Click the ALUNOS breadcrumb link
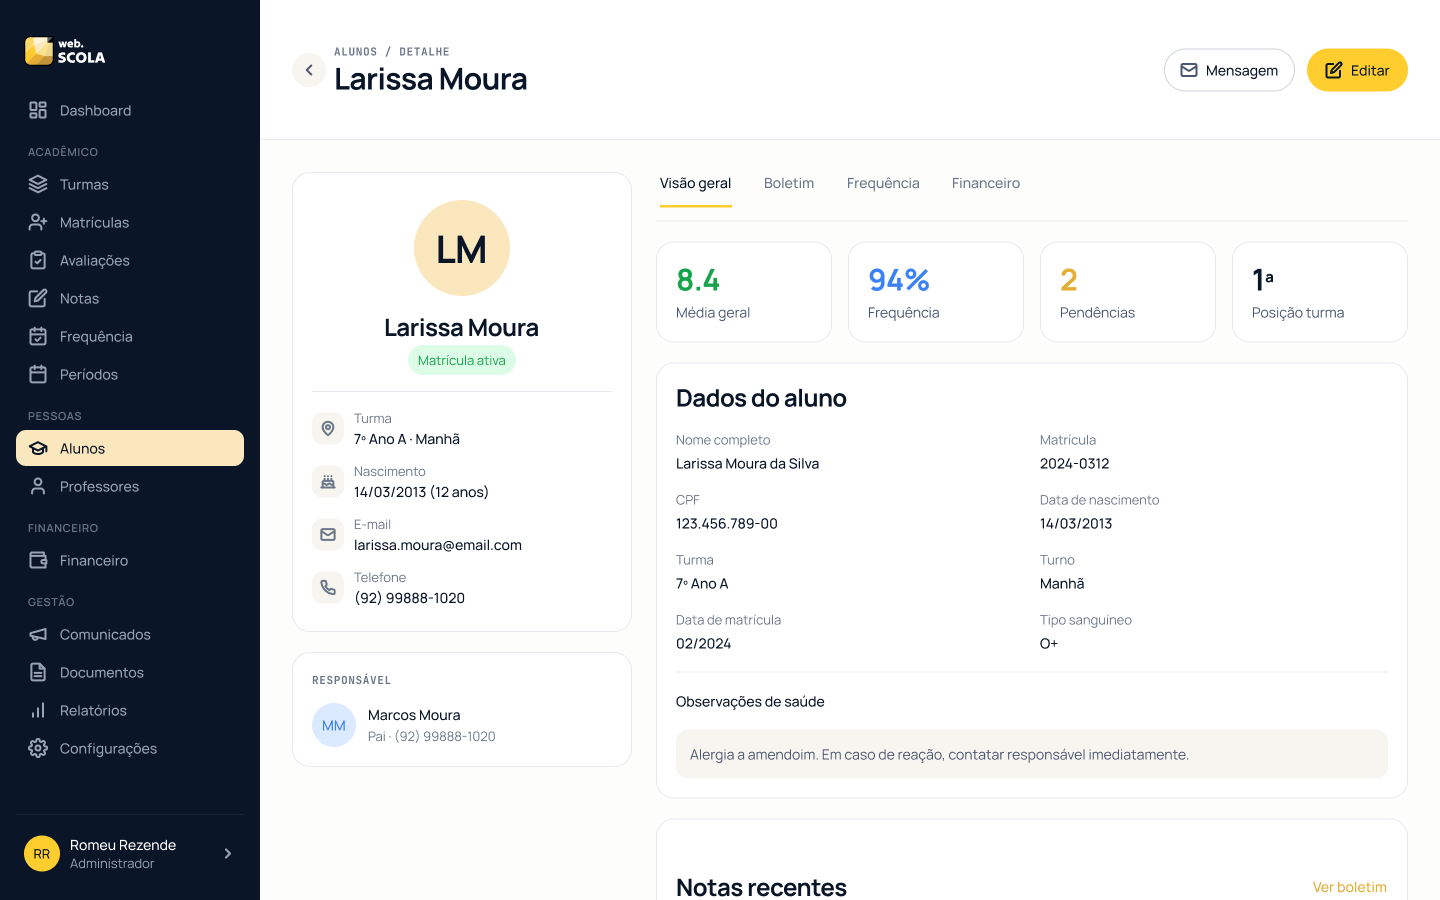The image size is (1440, 900). (x=356, y=52)
